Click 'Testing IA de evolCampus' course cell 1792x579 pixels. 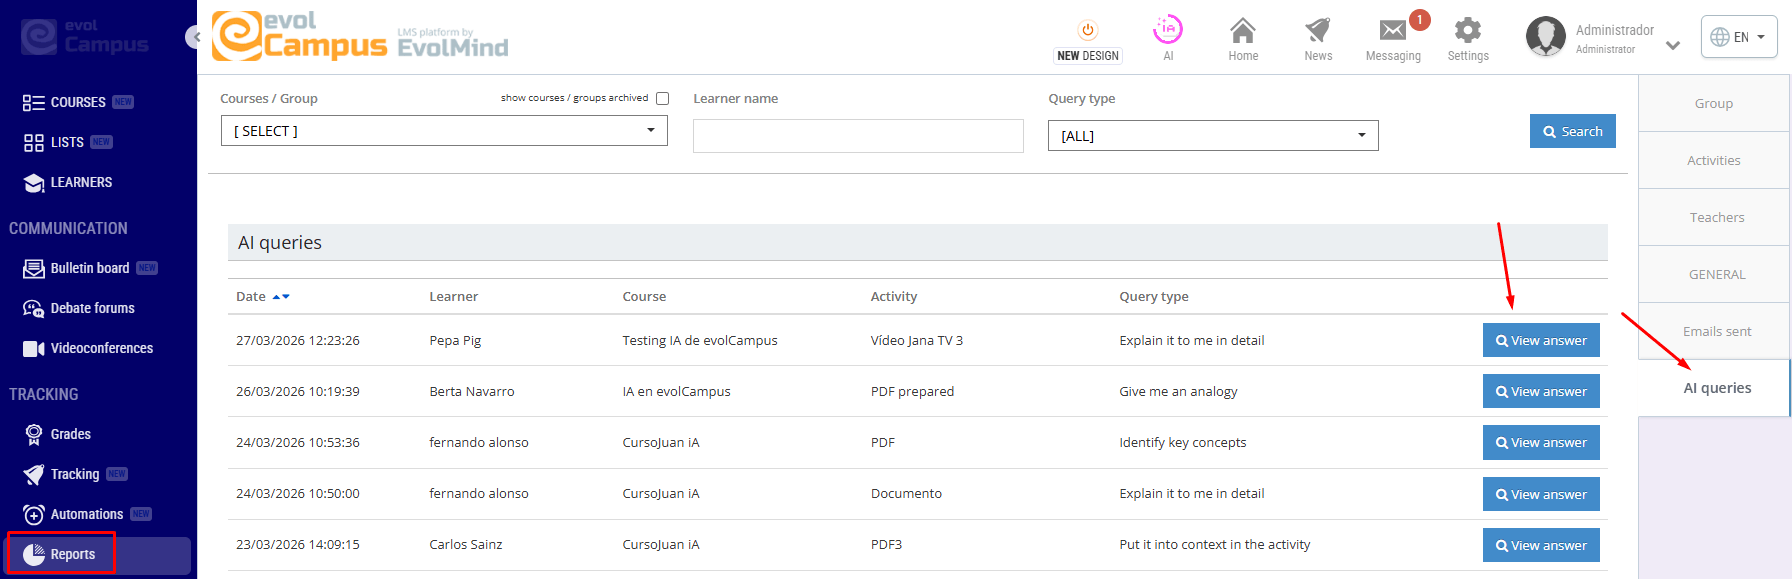point(700,341)
